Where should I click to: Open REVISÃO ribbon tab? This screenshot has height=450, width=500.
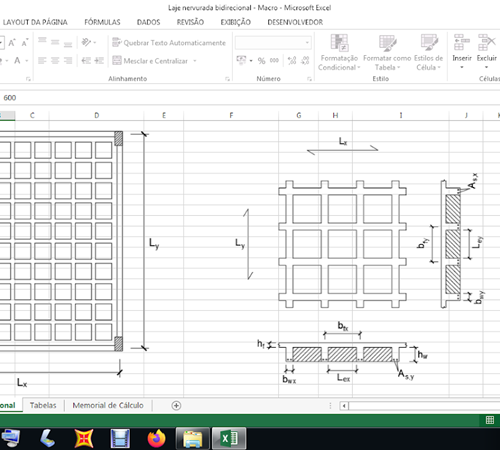click(x=190, y=22)
